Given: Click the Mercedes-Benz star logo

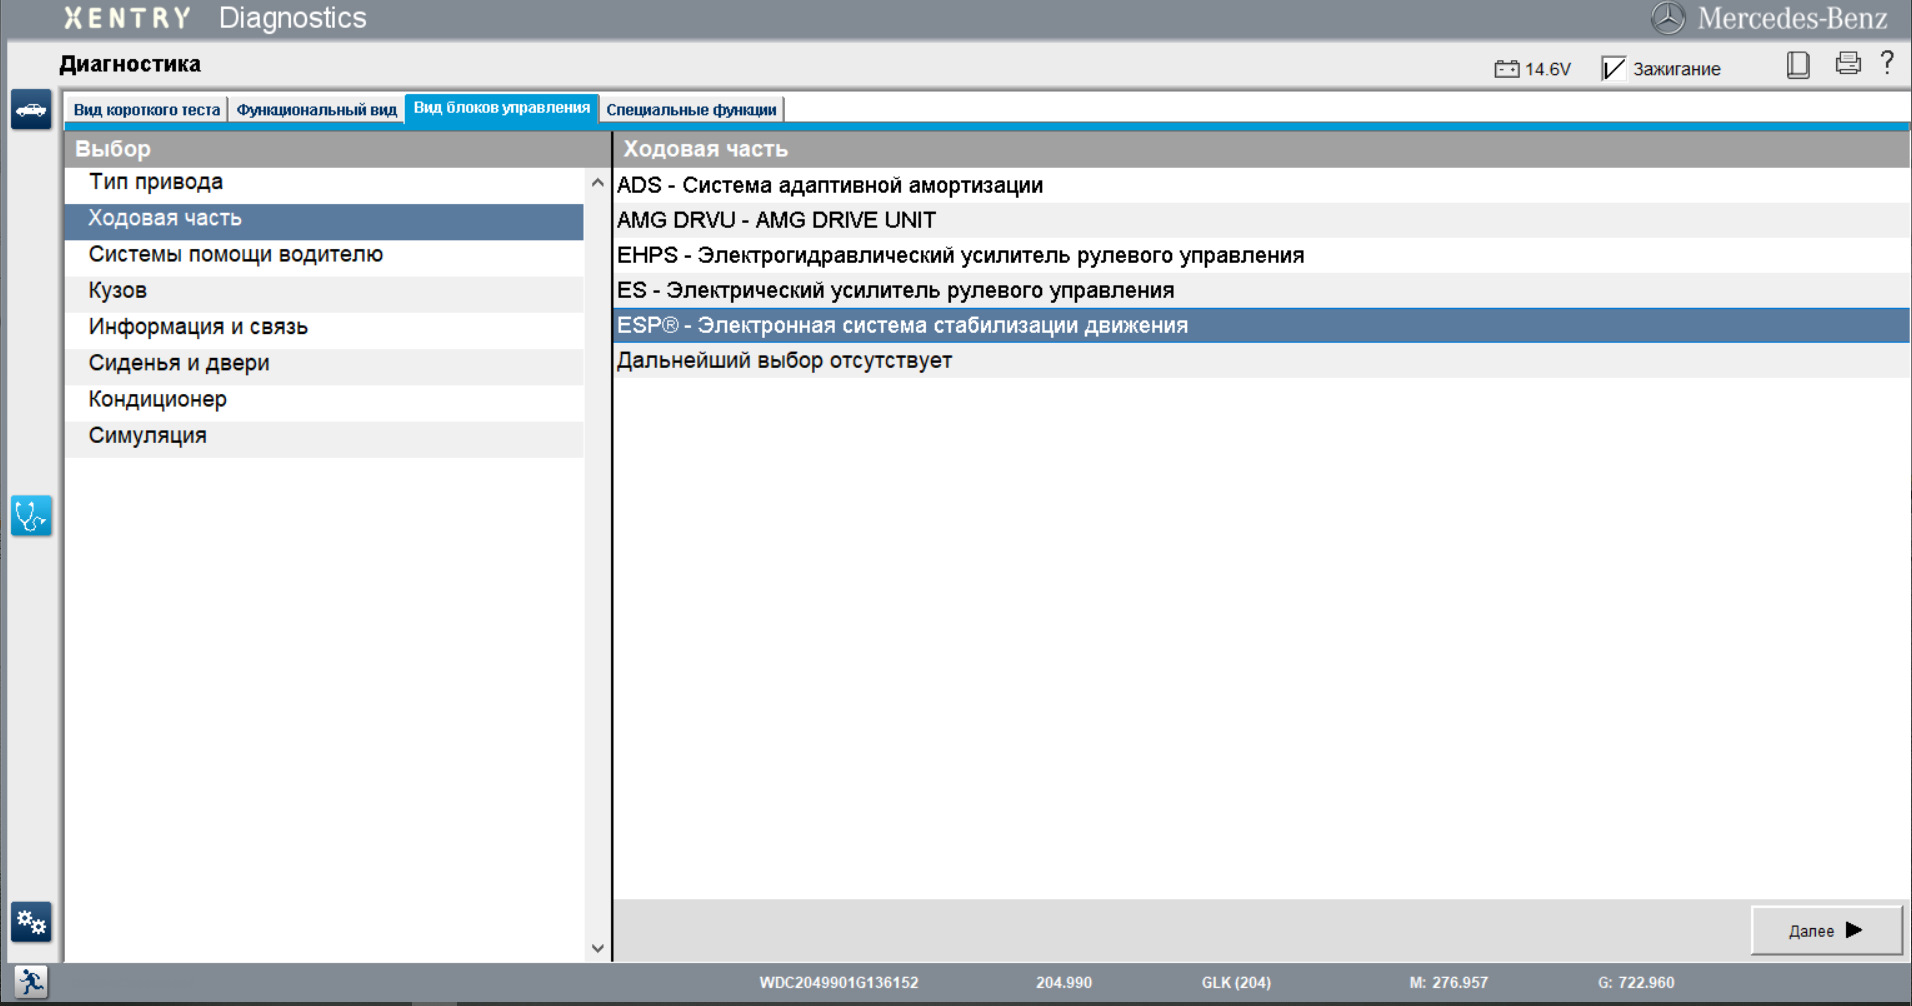Looking at the screenshot, I should (x=1667, y=18).
